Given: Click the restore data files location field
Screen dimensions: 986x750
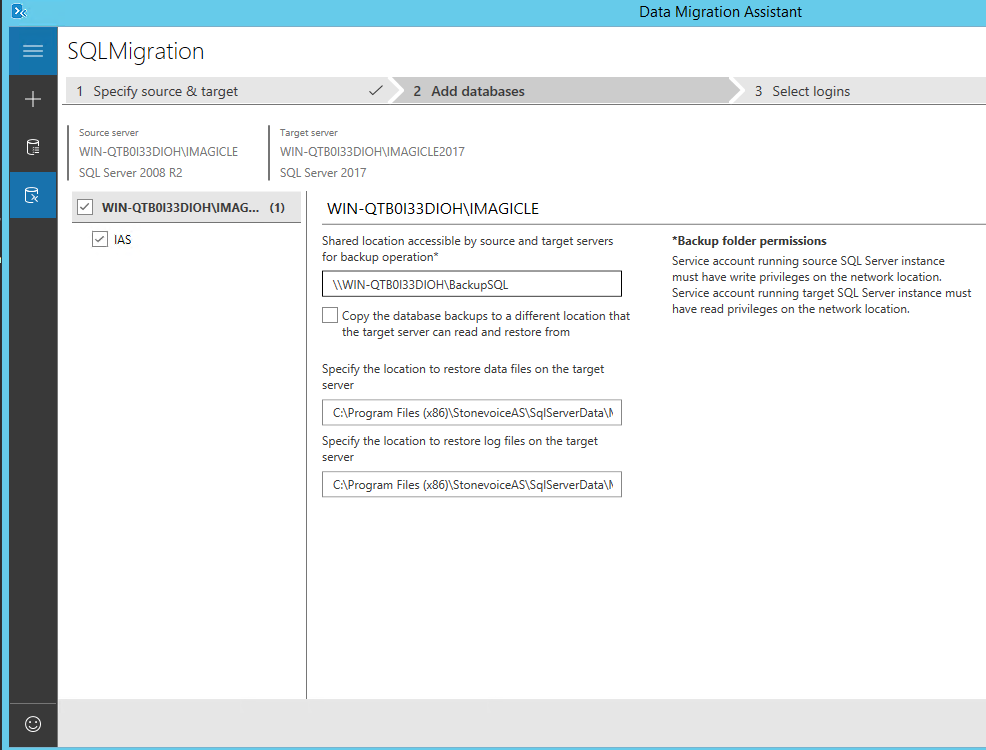Looking at the screenshot, I should point(471,412).
